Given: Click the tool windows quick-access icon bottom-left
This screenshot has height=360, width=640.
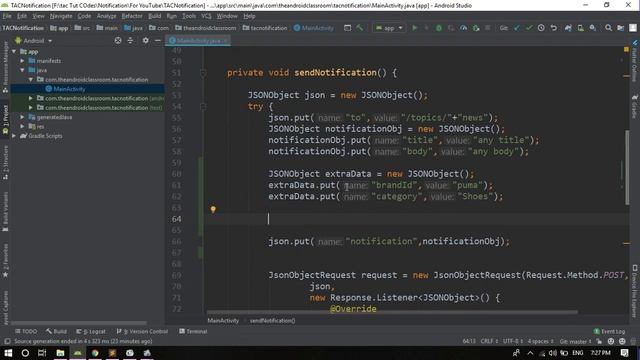Looking at the screenshot, I should point(7,341).
